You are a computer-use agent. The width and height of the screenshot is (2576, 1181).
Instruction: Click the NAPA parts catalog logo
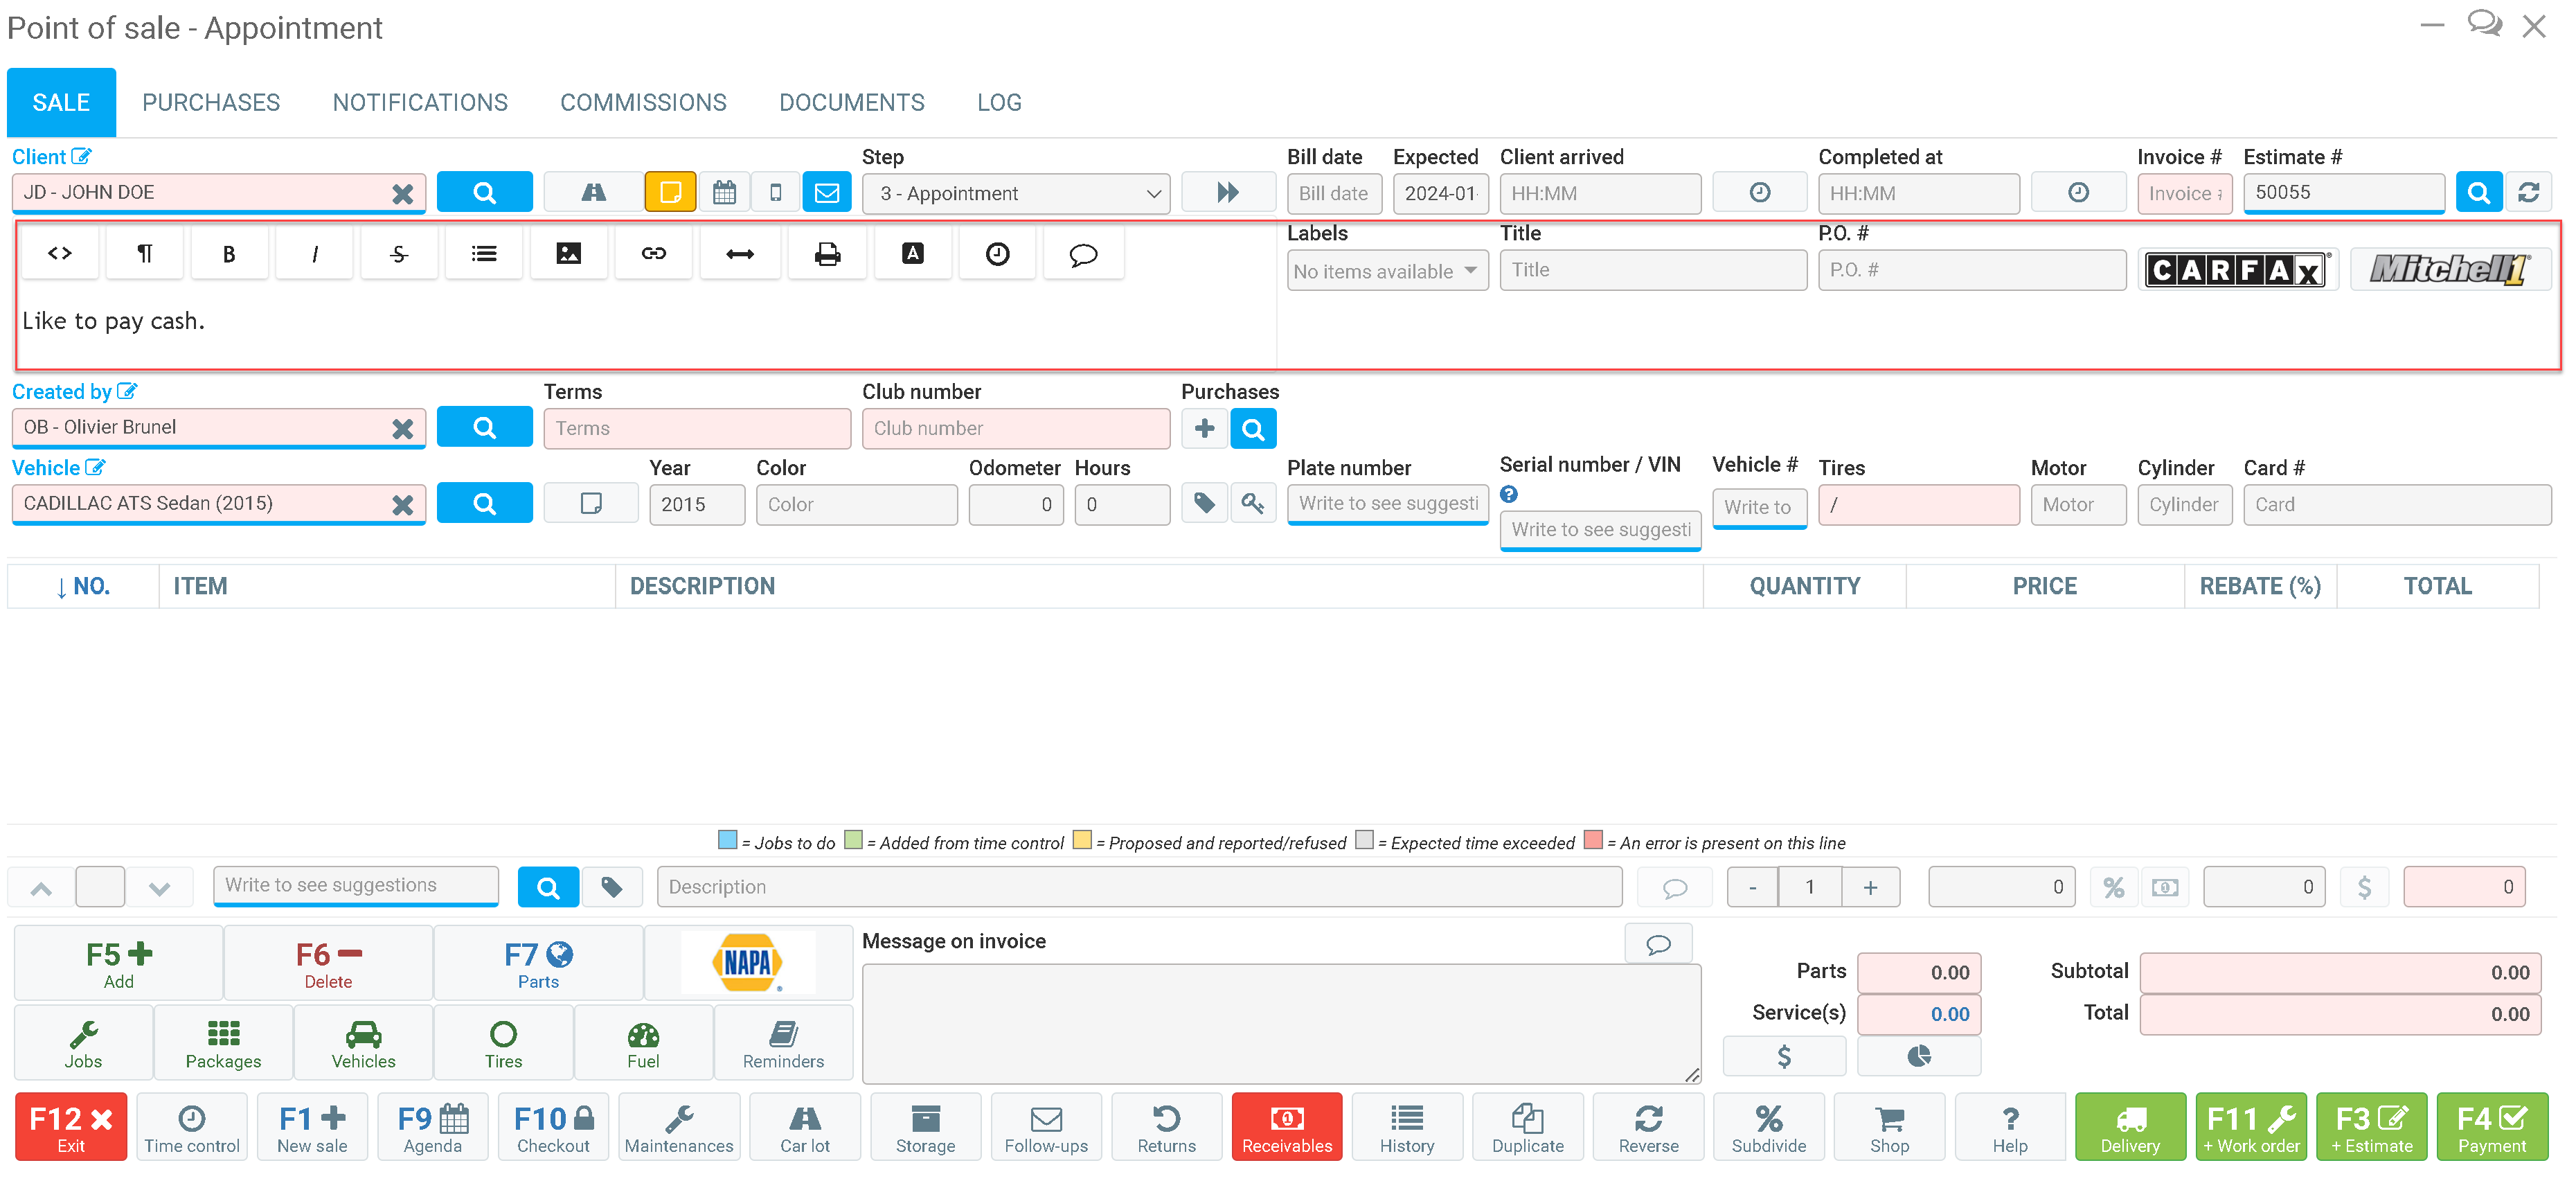tap(747, 963)
